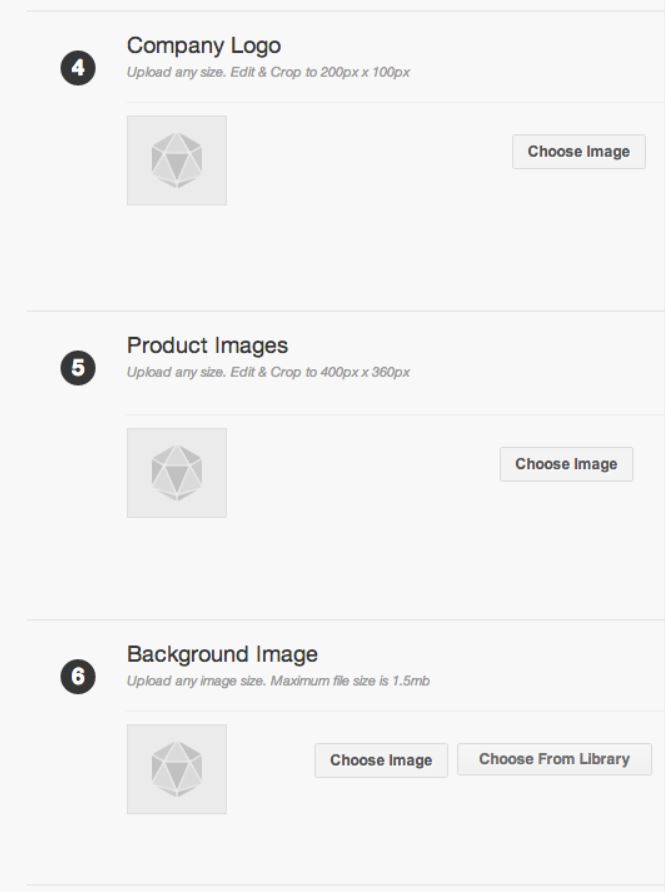
Task: Click the polyhedron placeholder icon under Background Image
Action: pos(177,769)
